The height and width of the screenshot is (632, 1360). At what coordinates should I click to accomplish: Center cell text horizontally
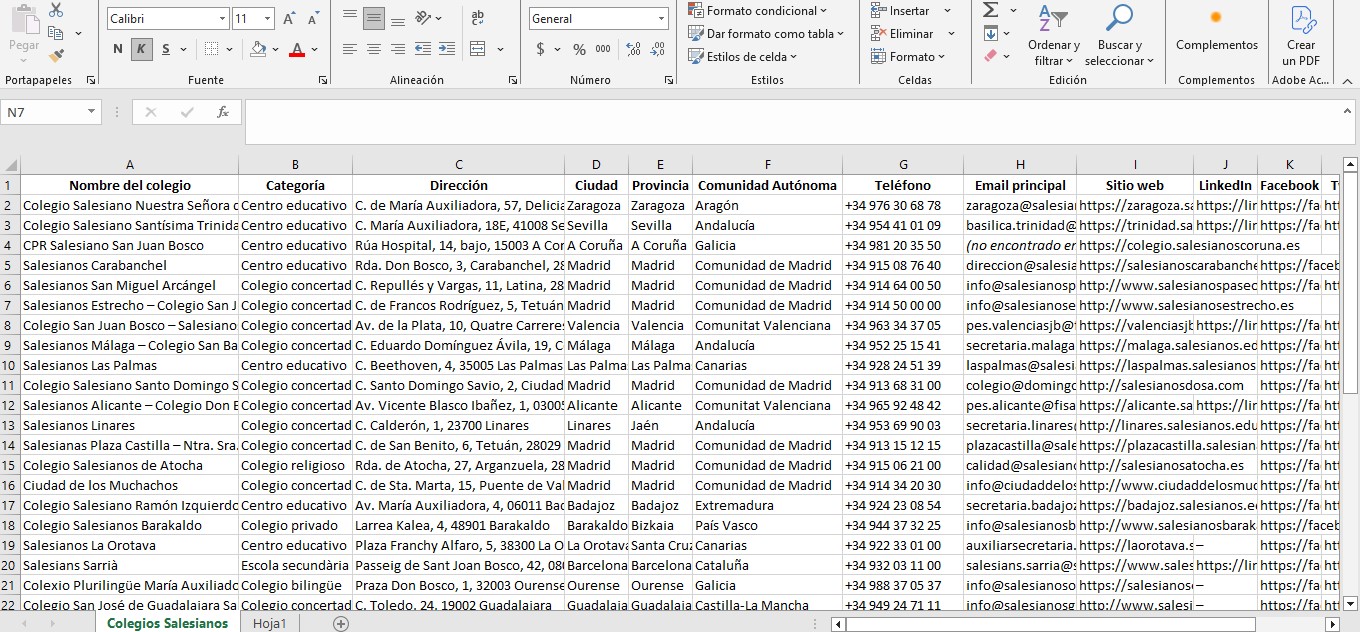click(374, 49)
